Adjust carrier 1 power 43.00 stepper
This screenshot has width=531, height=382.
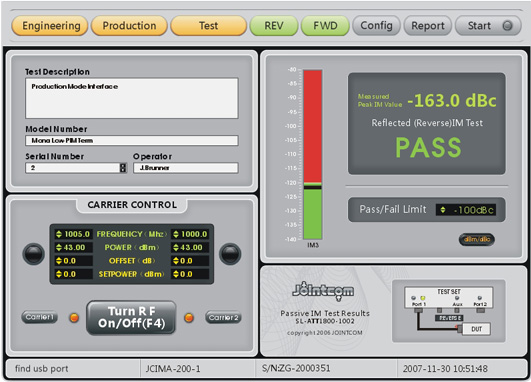point(59,248)
